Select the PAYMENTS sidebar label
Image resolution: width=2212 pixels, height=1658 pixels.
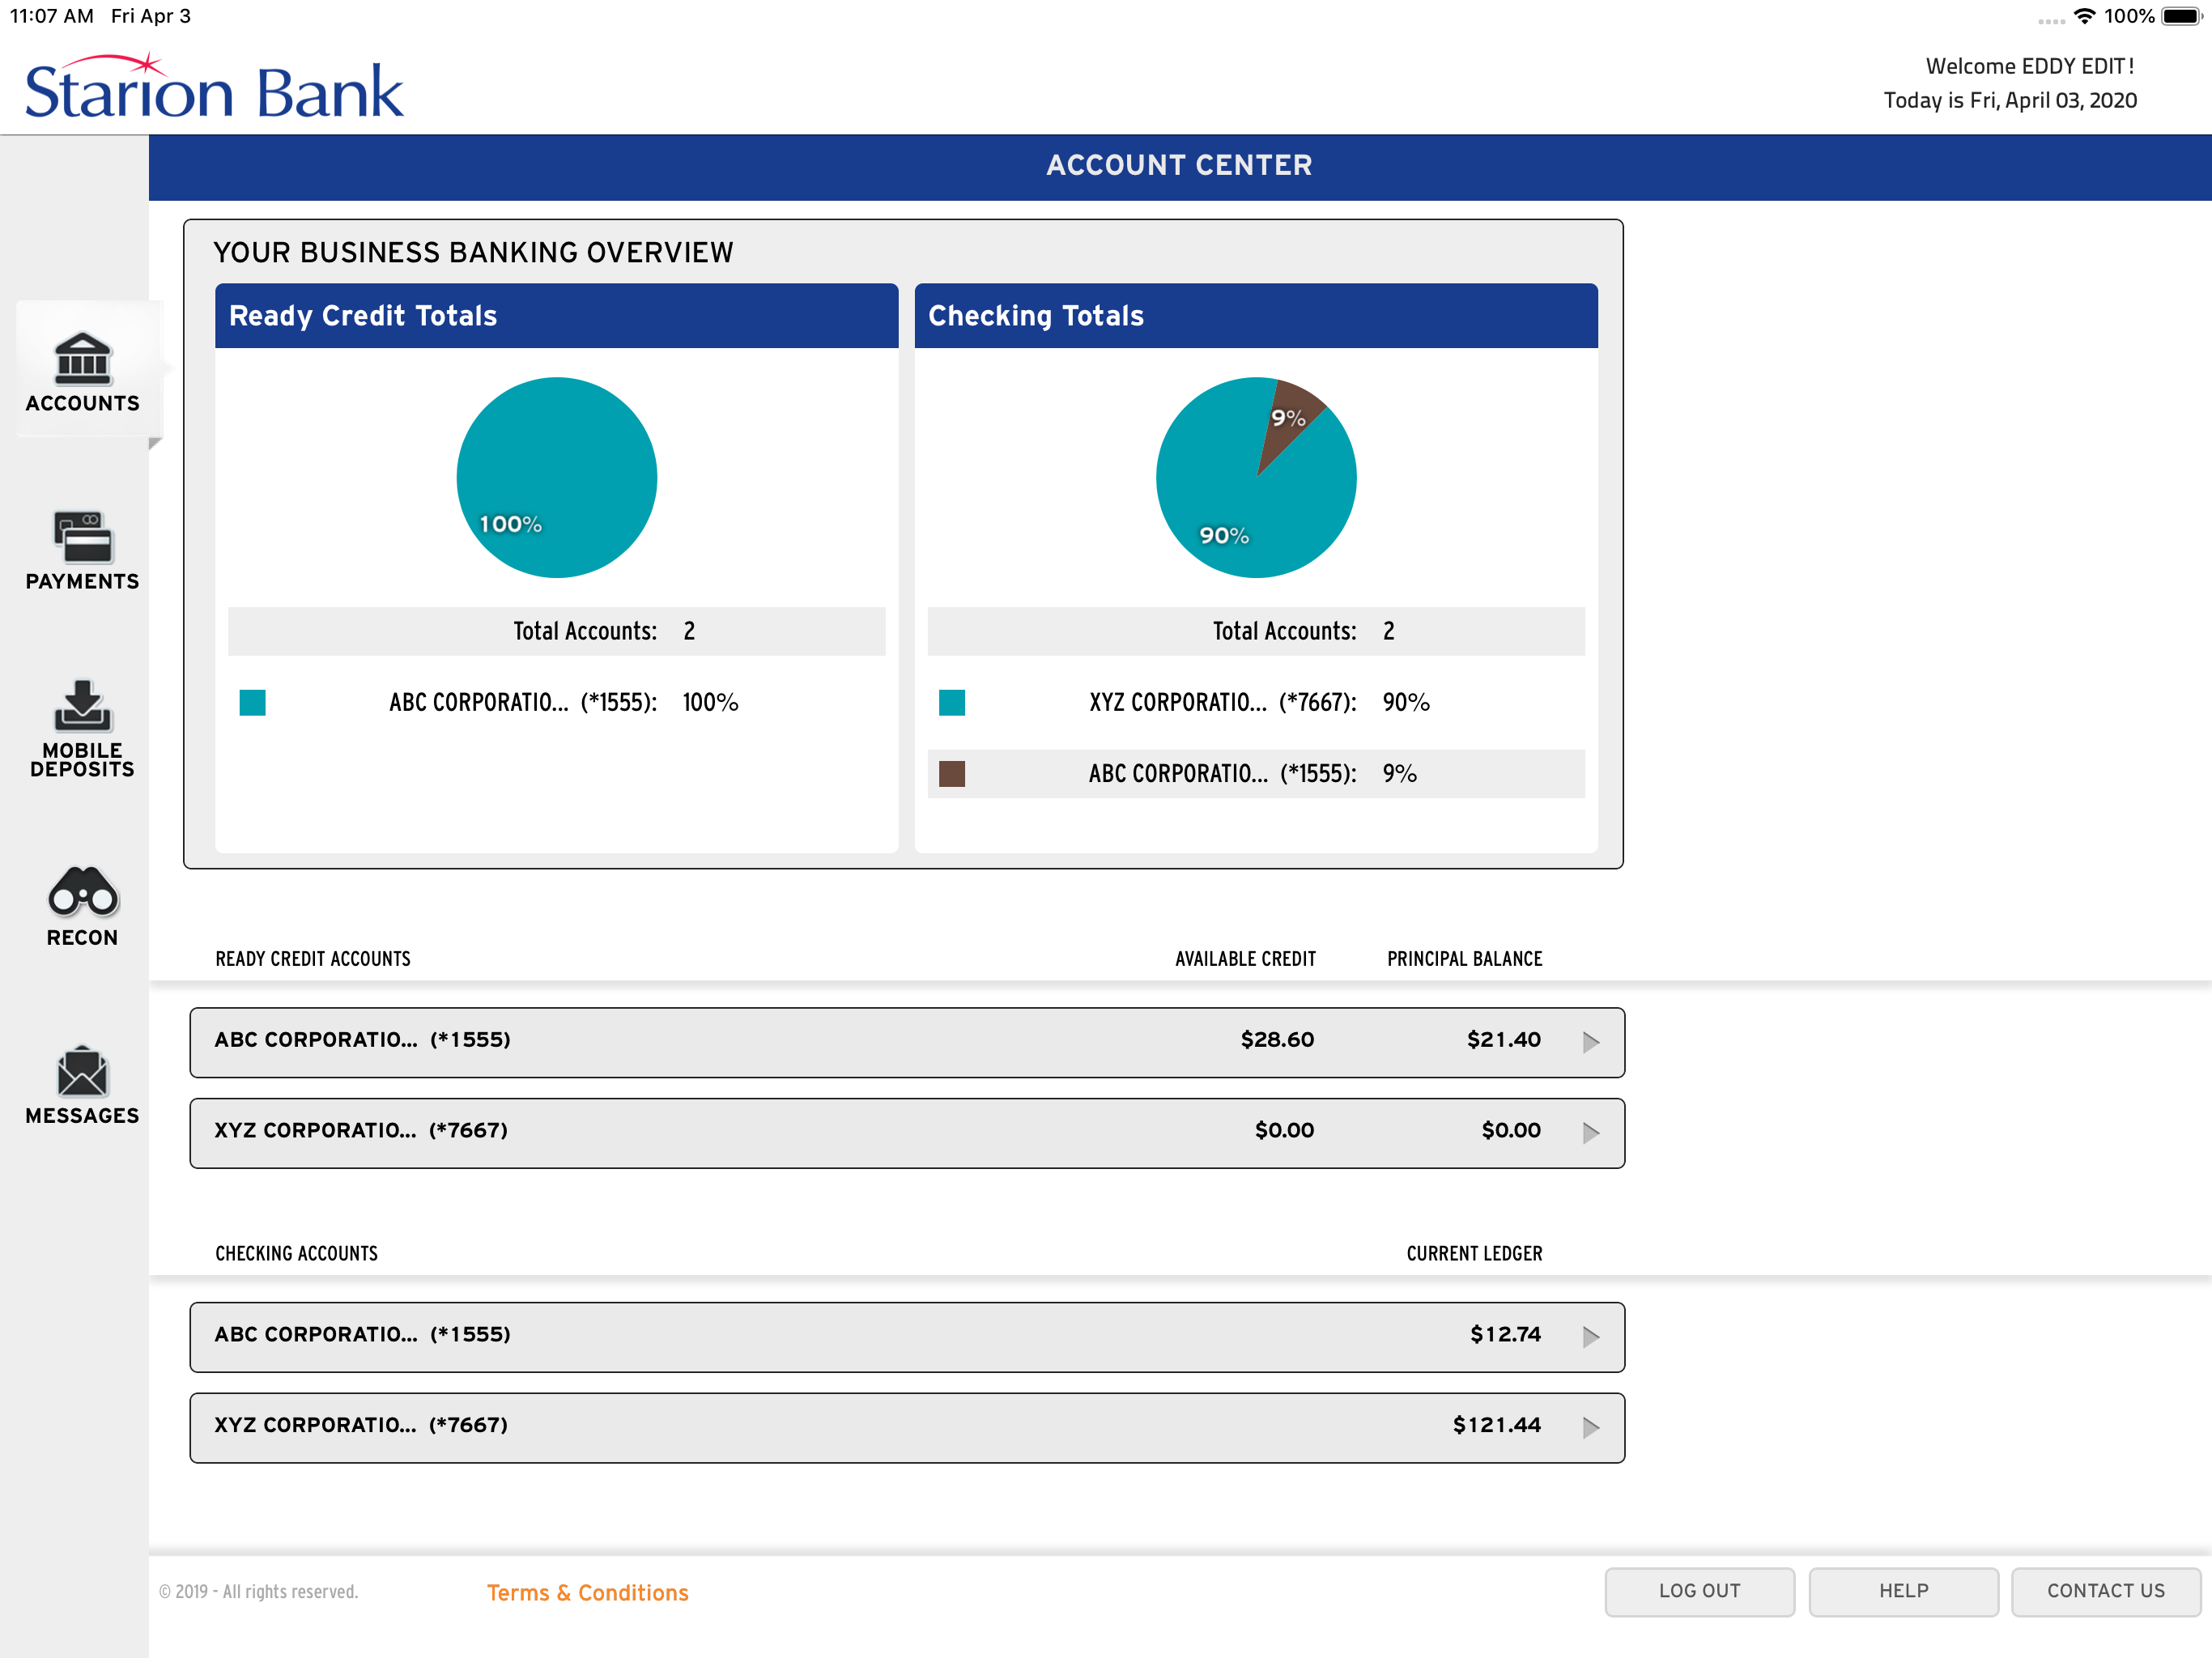[82, 581]
